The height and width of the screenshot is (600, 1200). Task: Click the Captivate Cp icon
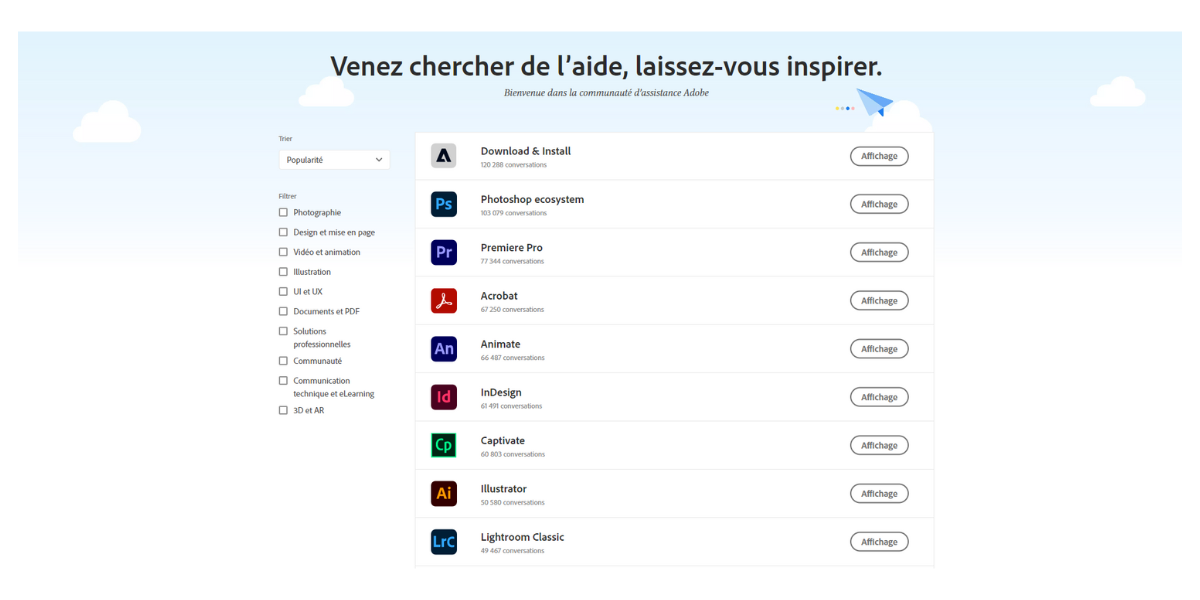click(444, 445)
